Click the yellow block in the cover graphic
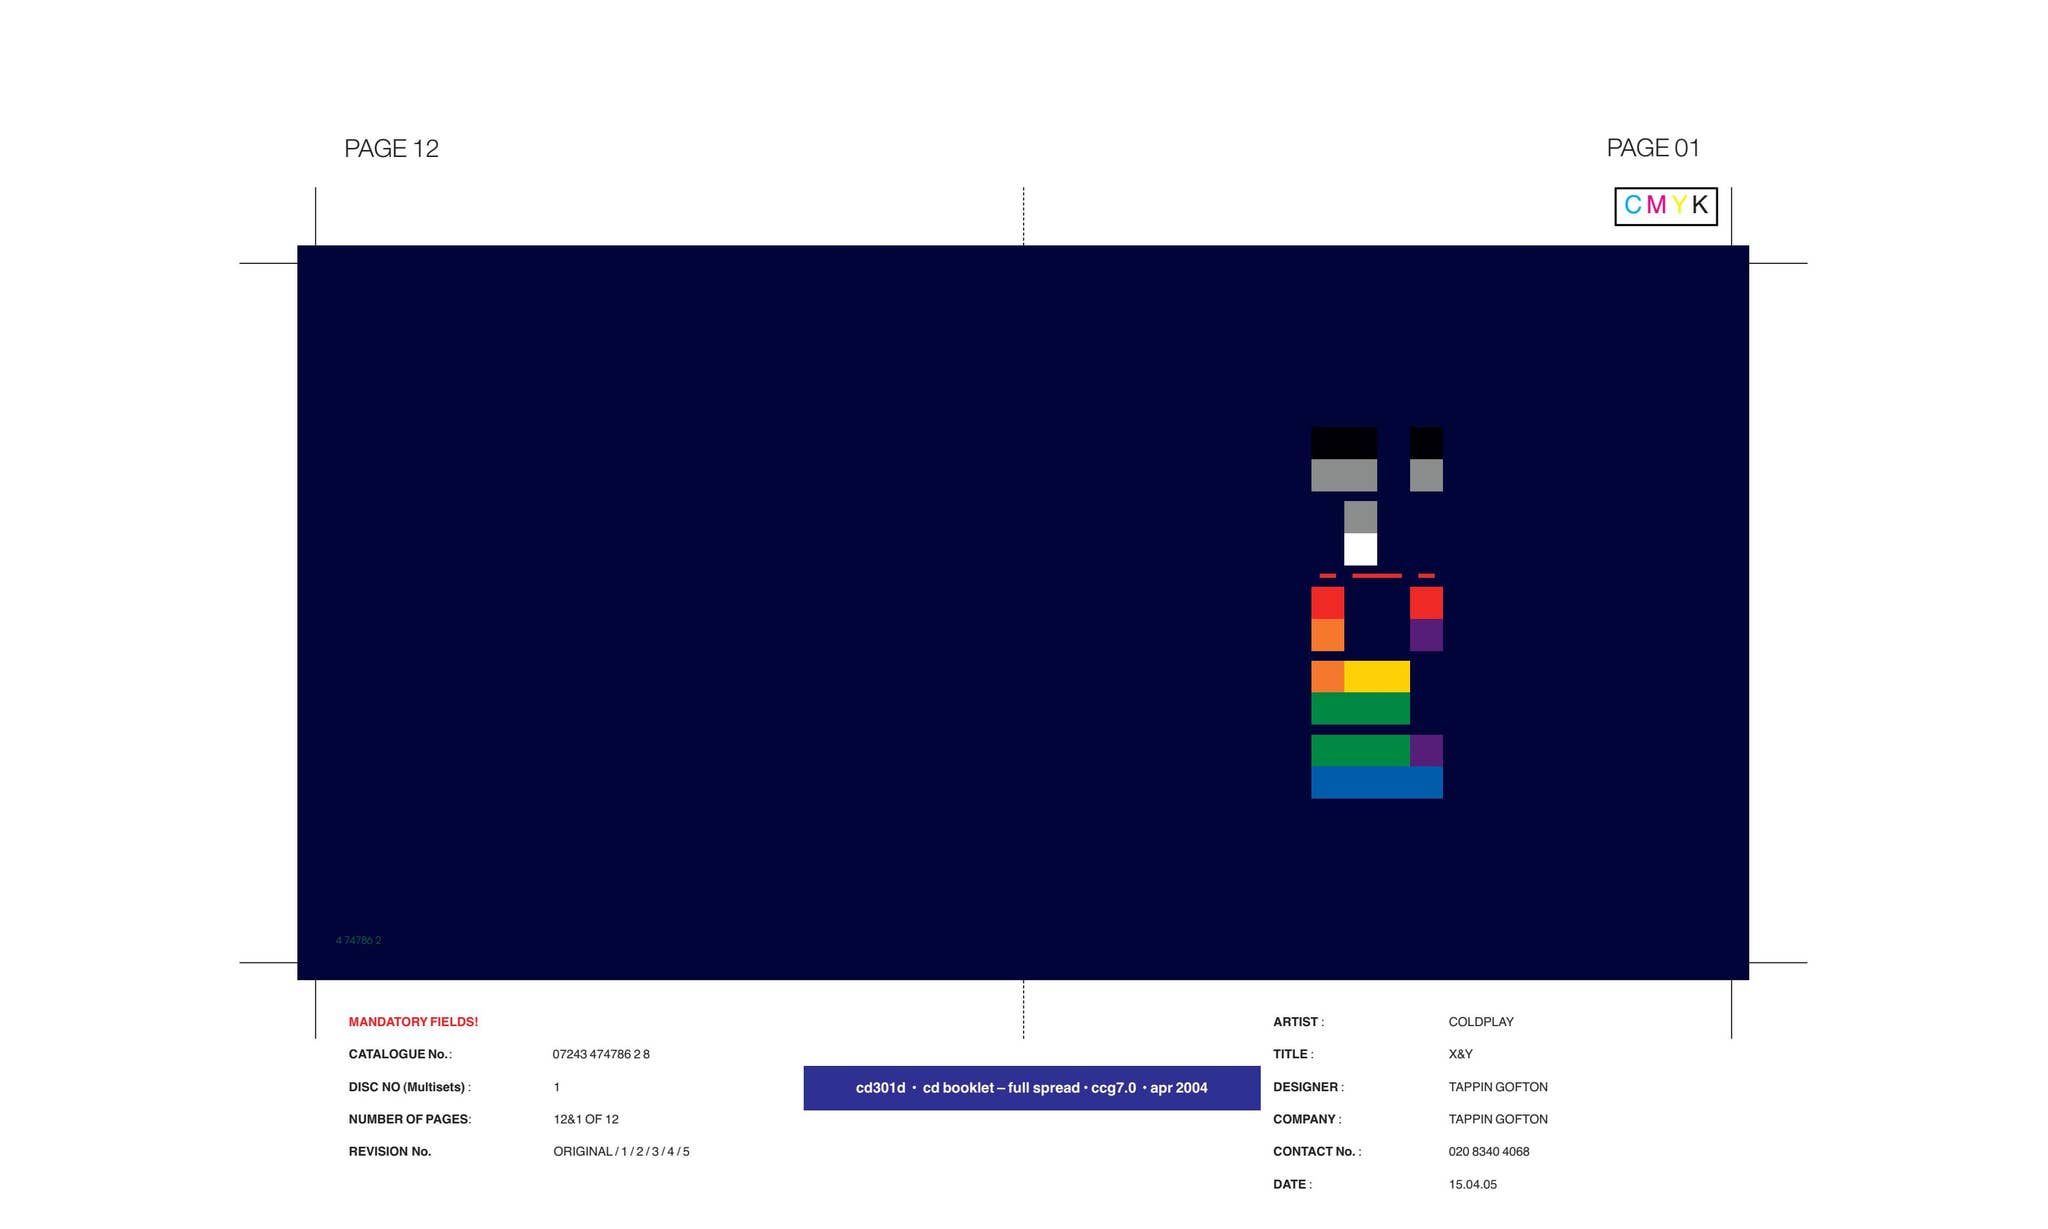 click(x=1376, y=676)
